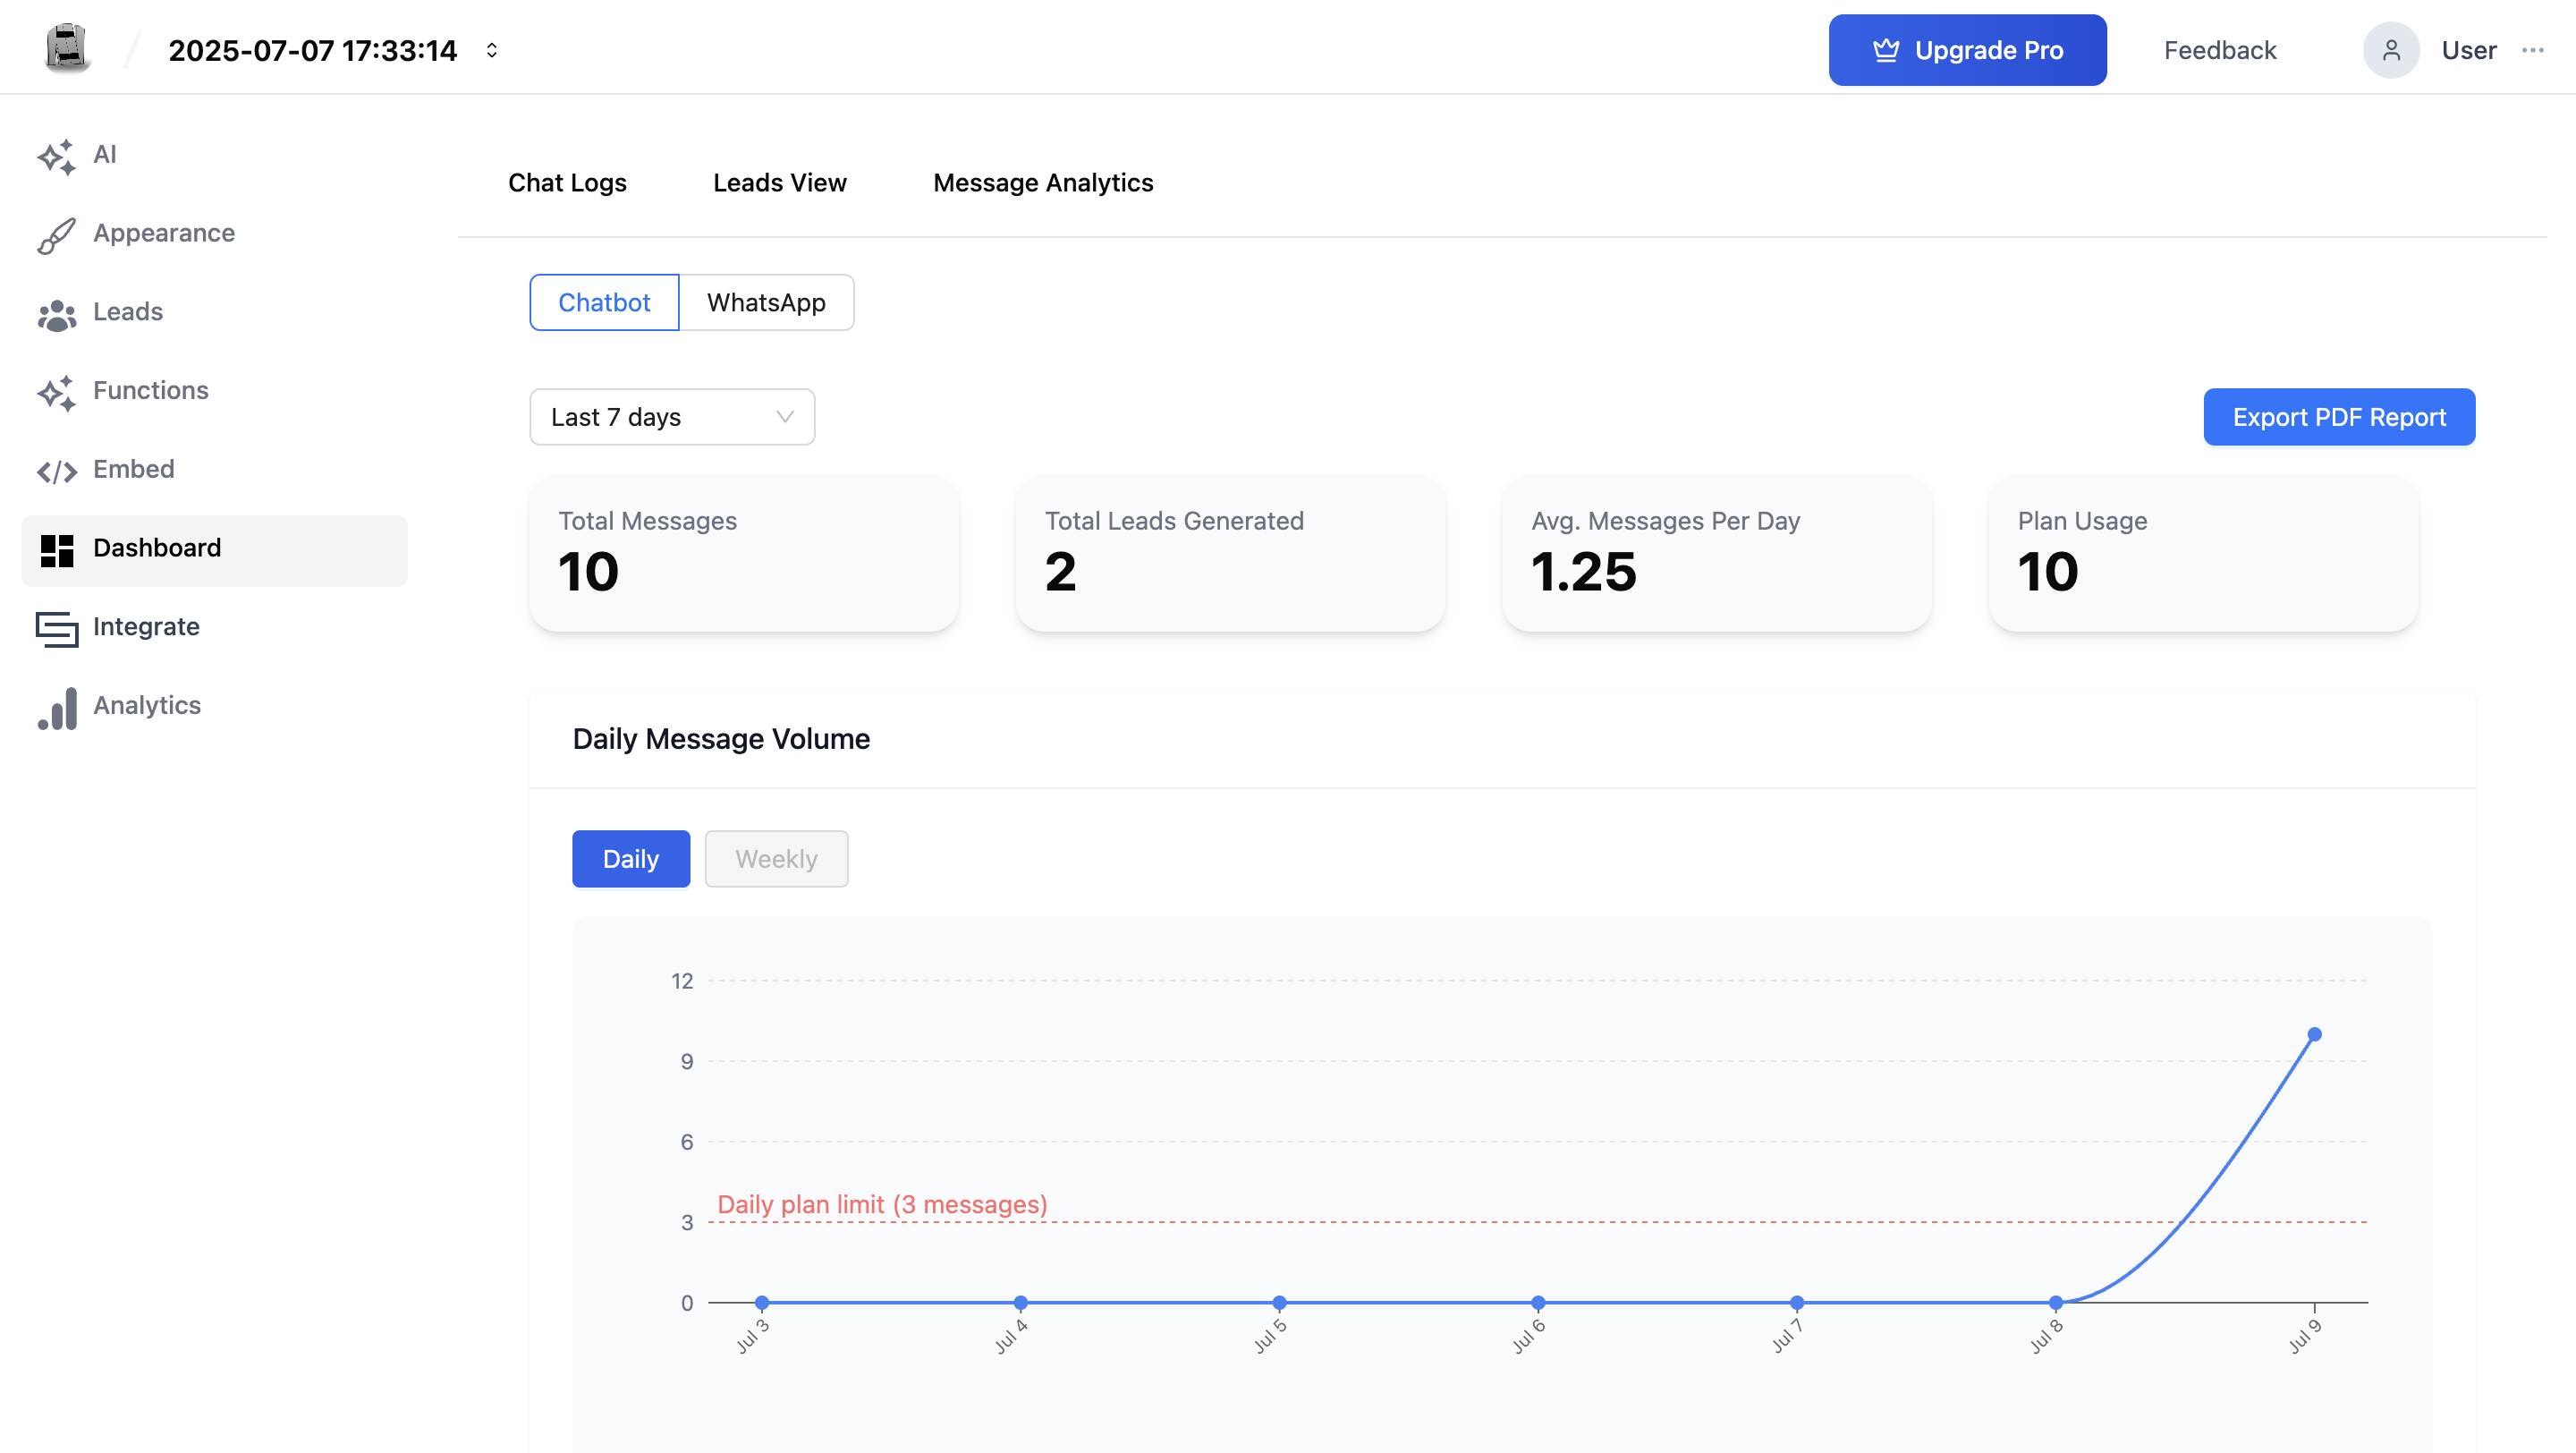Open the Leads people icon

click(x=57, y=314)
